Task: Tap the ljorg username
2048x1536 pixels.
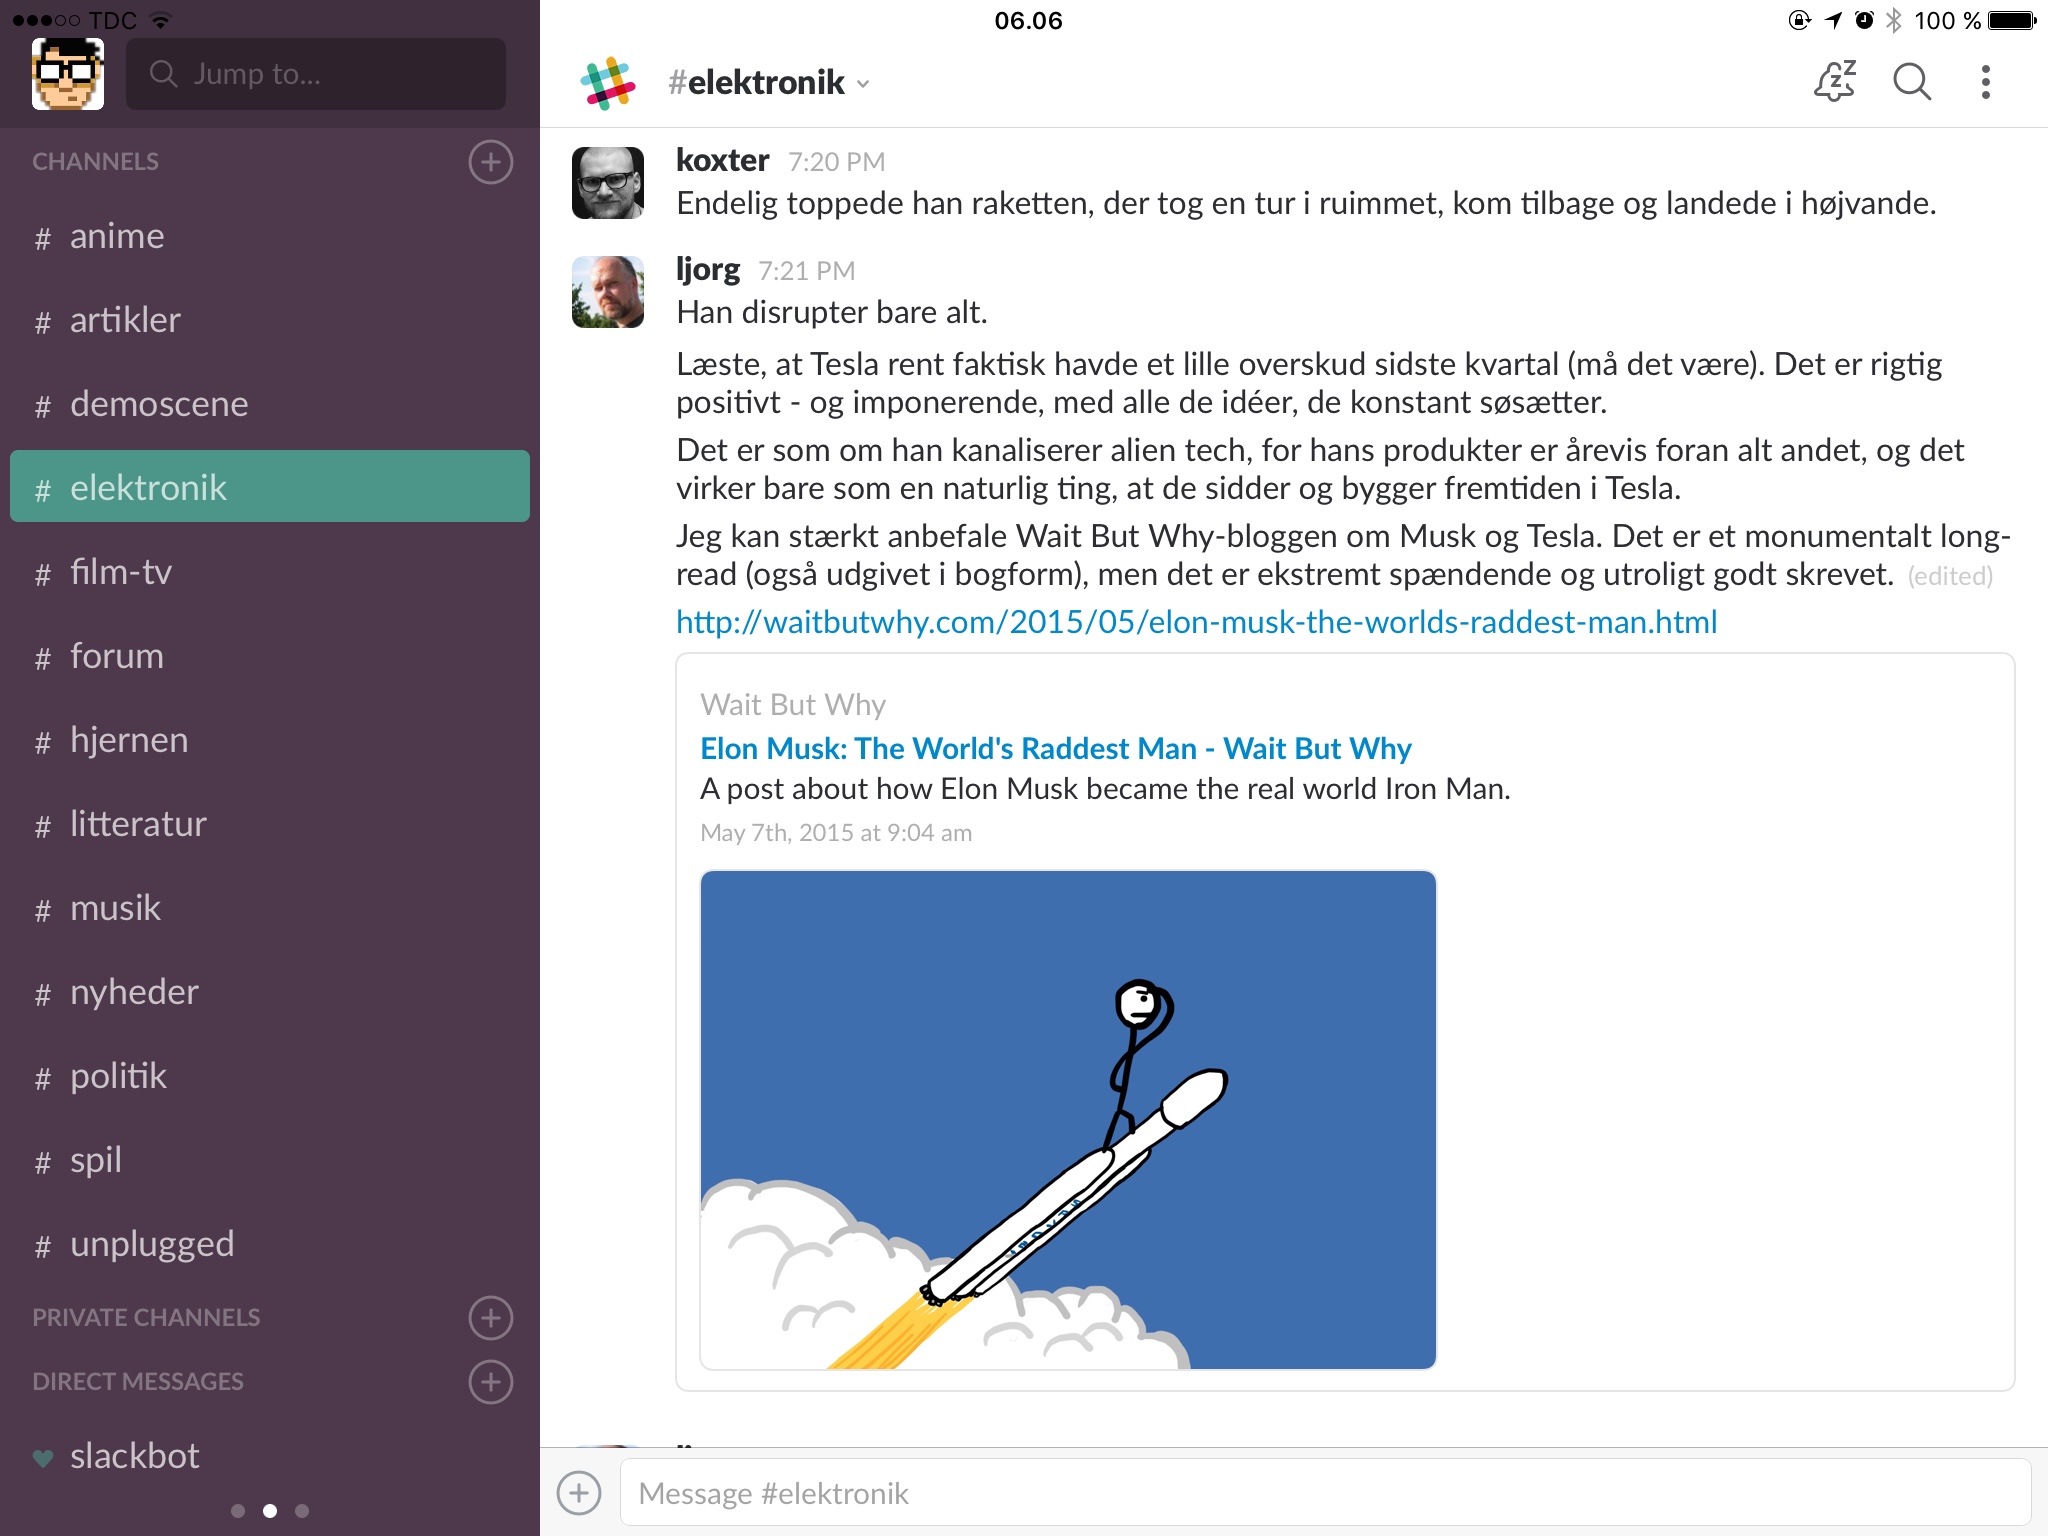Action: 708,270
